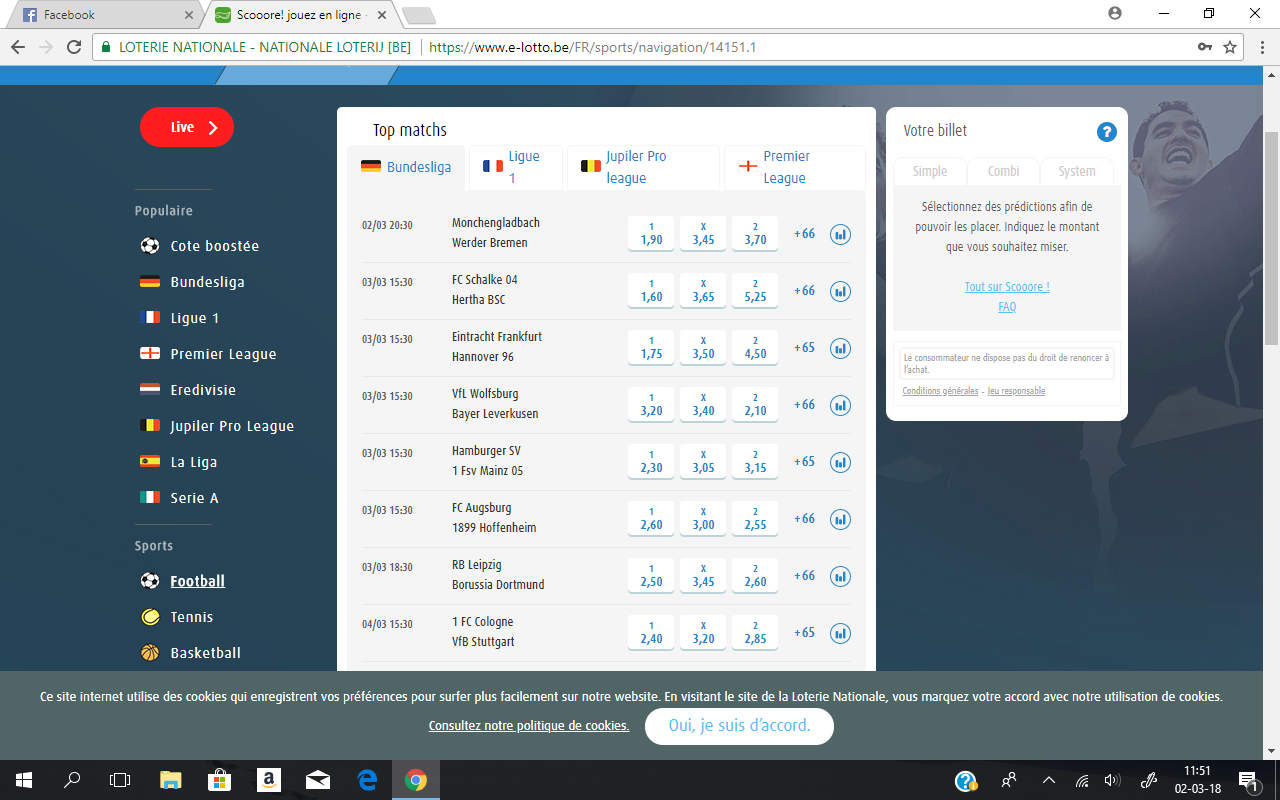
Task: Open statistics icon for Hamburger SV match
Action: (x=840, y=462)
